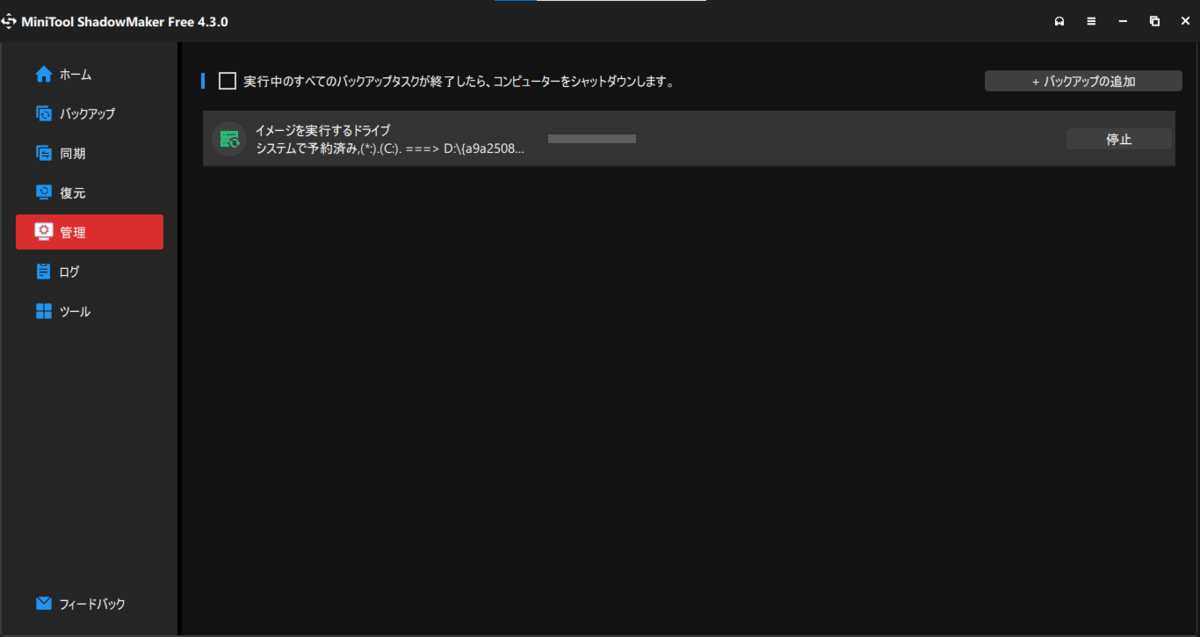Click the shutdown-after-backup label text
This screenshot has width=1200, height=637.
pos(459,82)
